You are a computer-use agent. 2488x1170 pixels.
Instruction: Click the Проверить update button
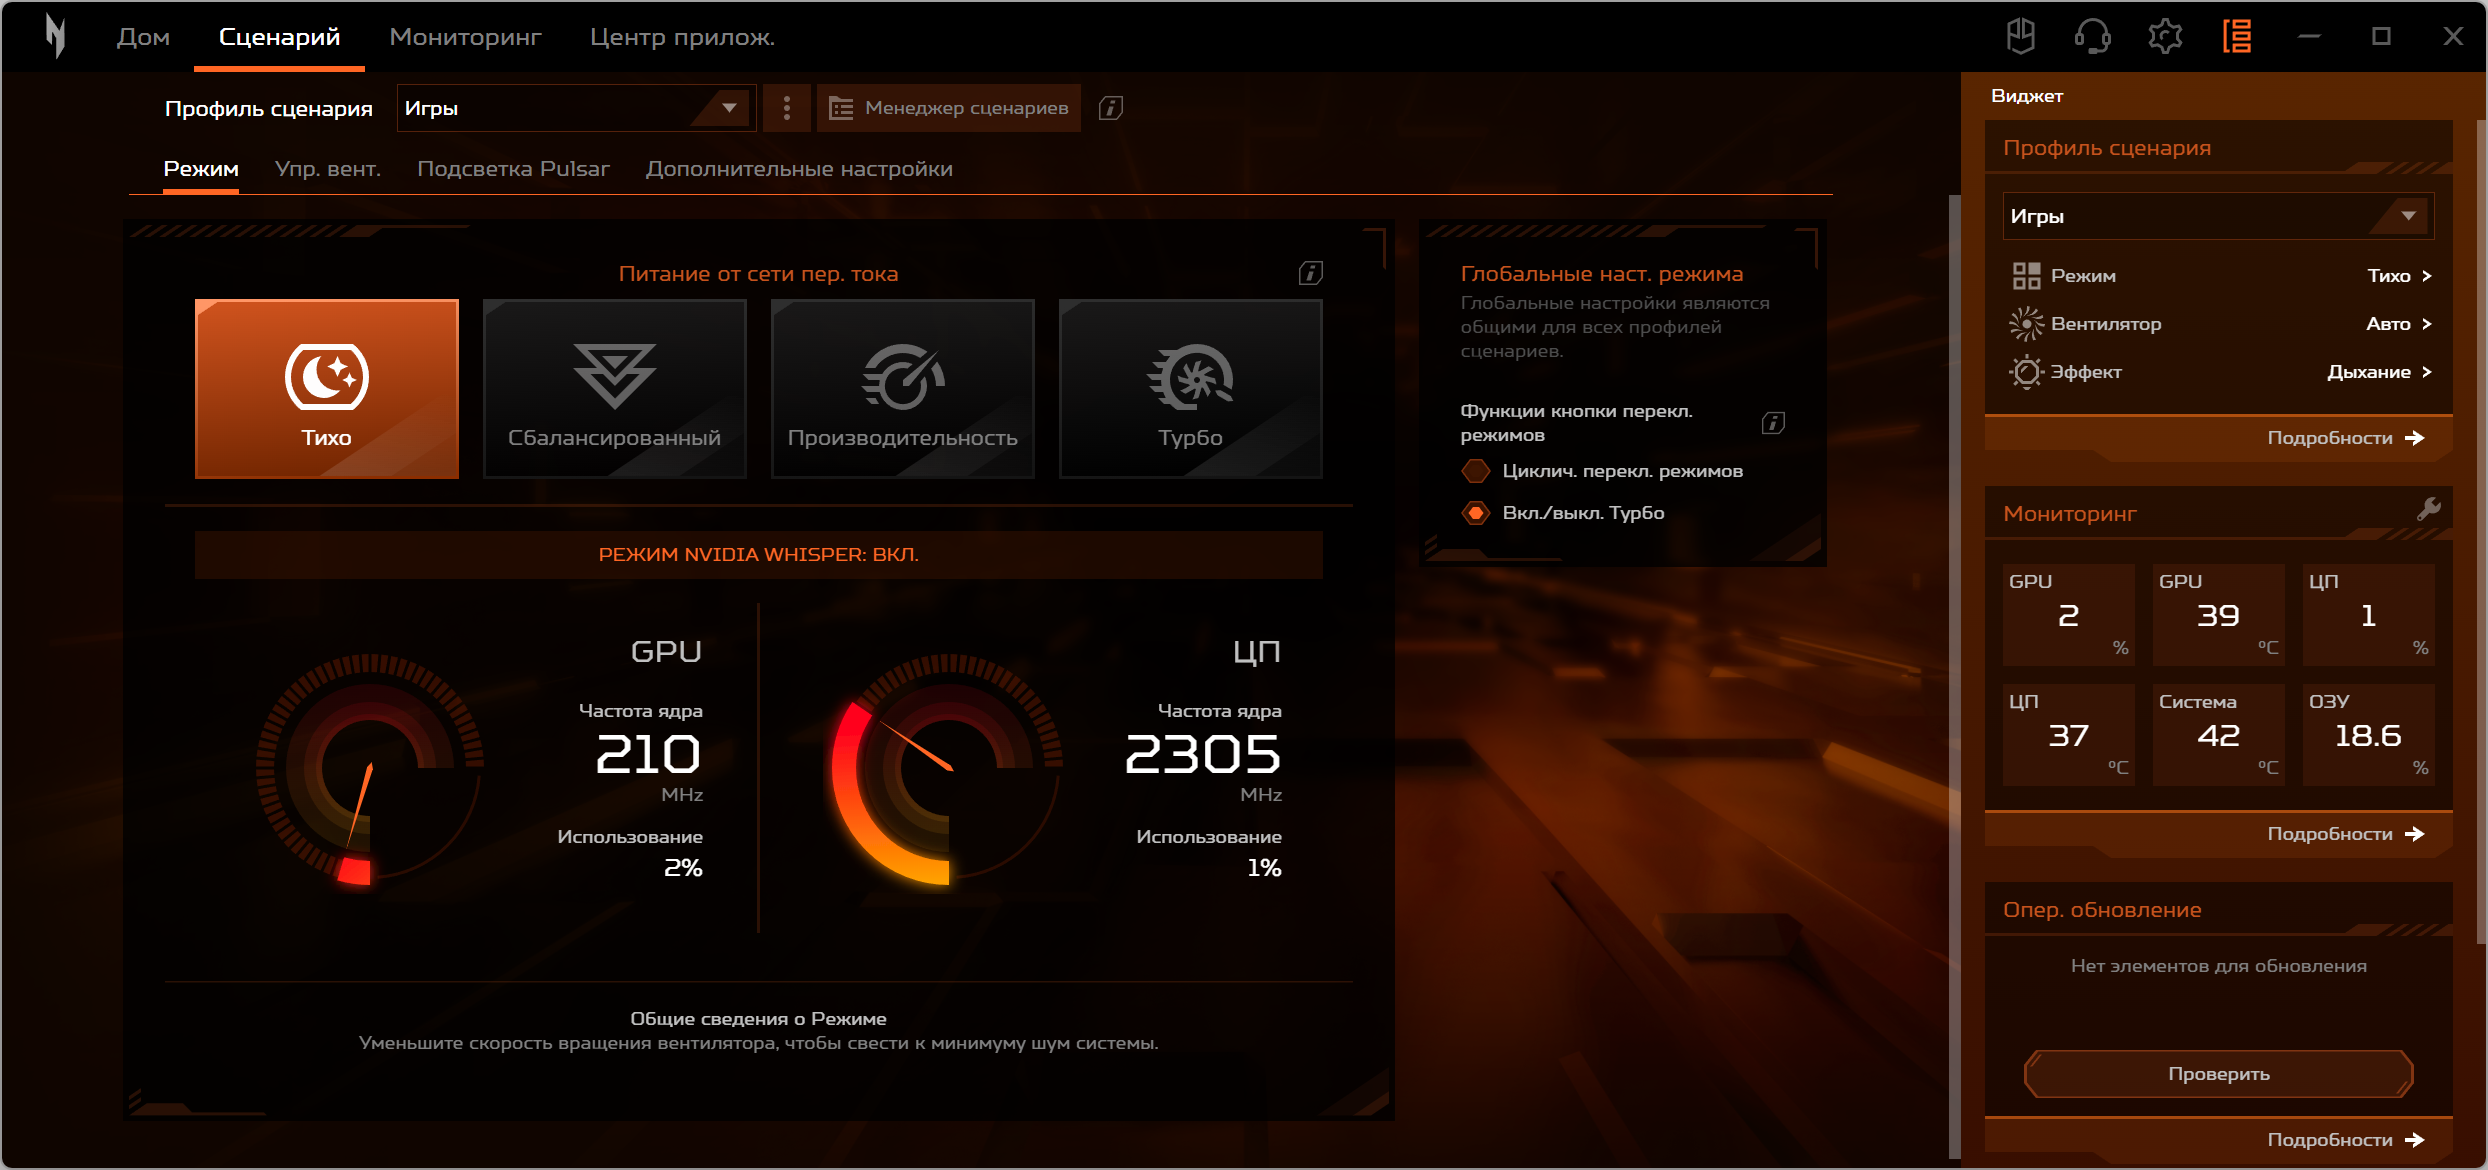coord(2218,1074)
